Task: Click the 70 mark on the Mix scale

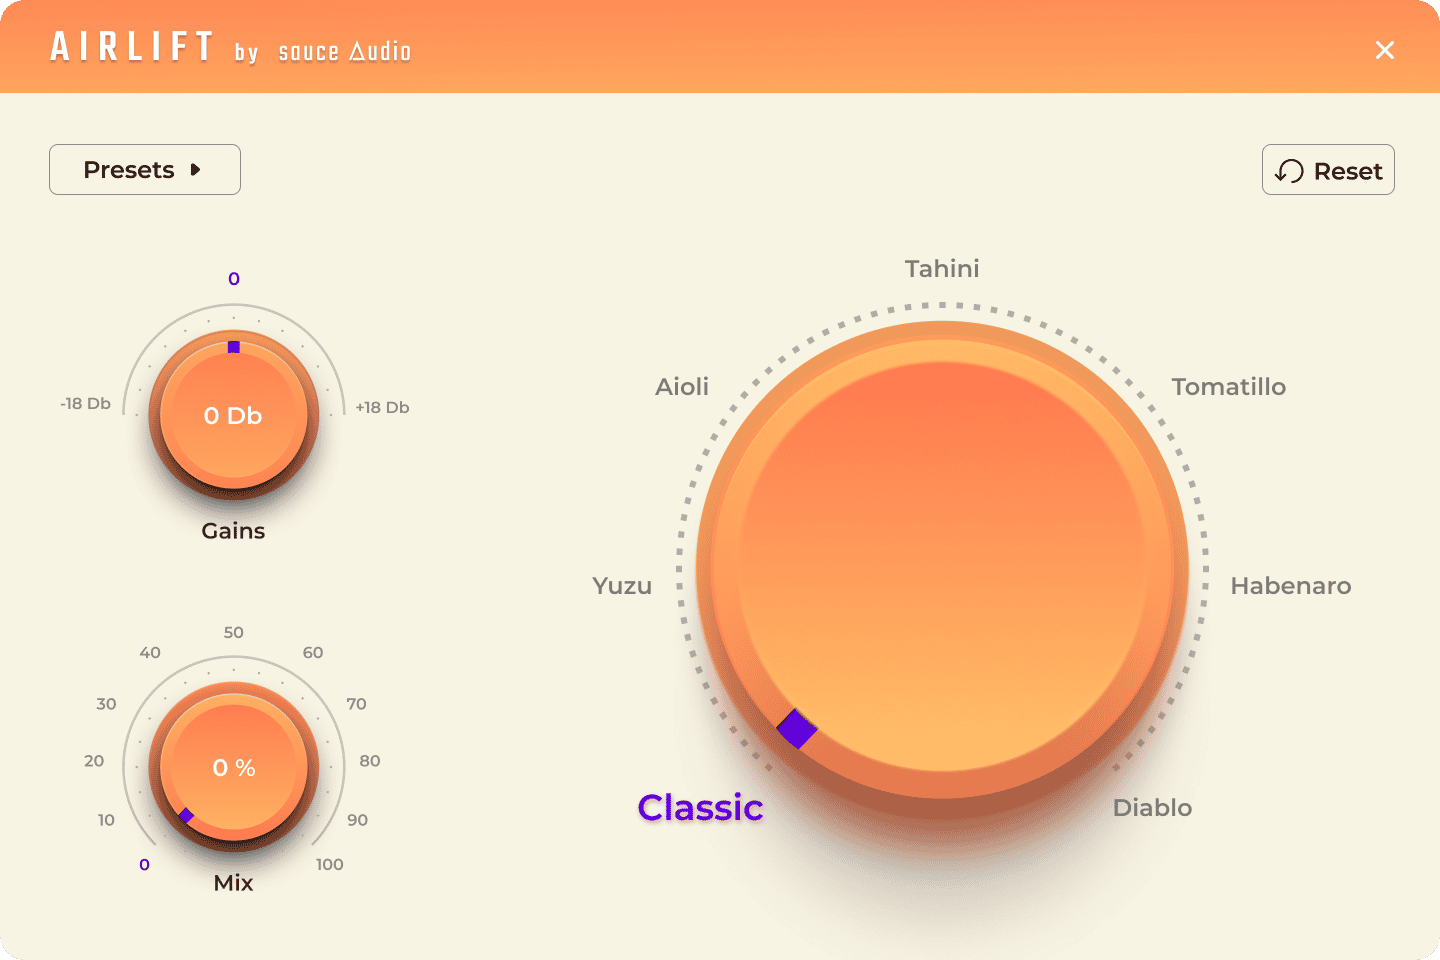Action: (357, 704)
